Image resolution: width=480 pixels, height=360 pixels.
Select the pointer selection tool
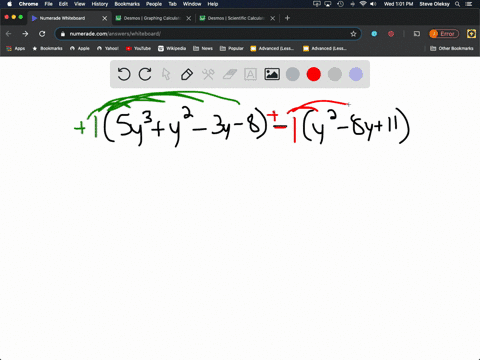click(166, 74)
